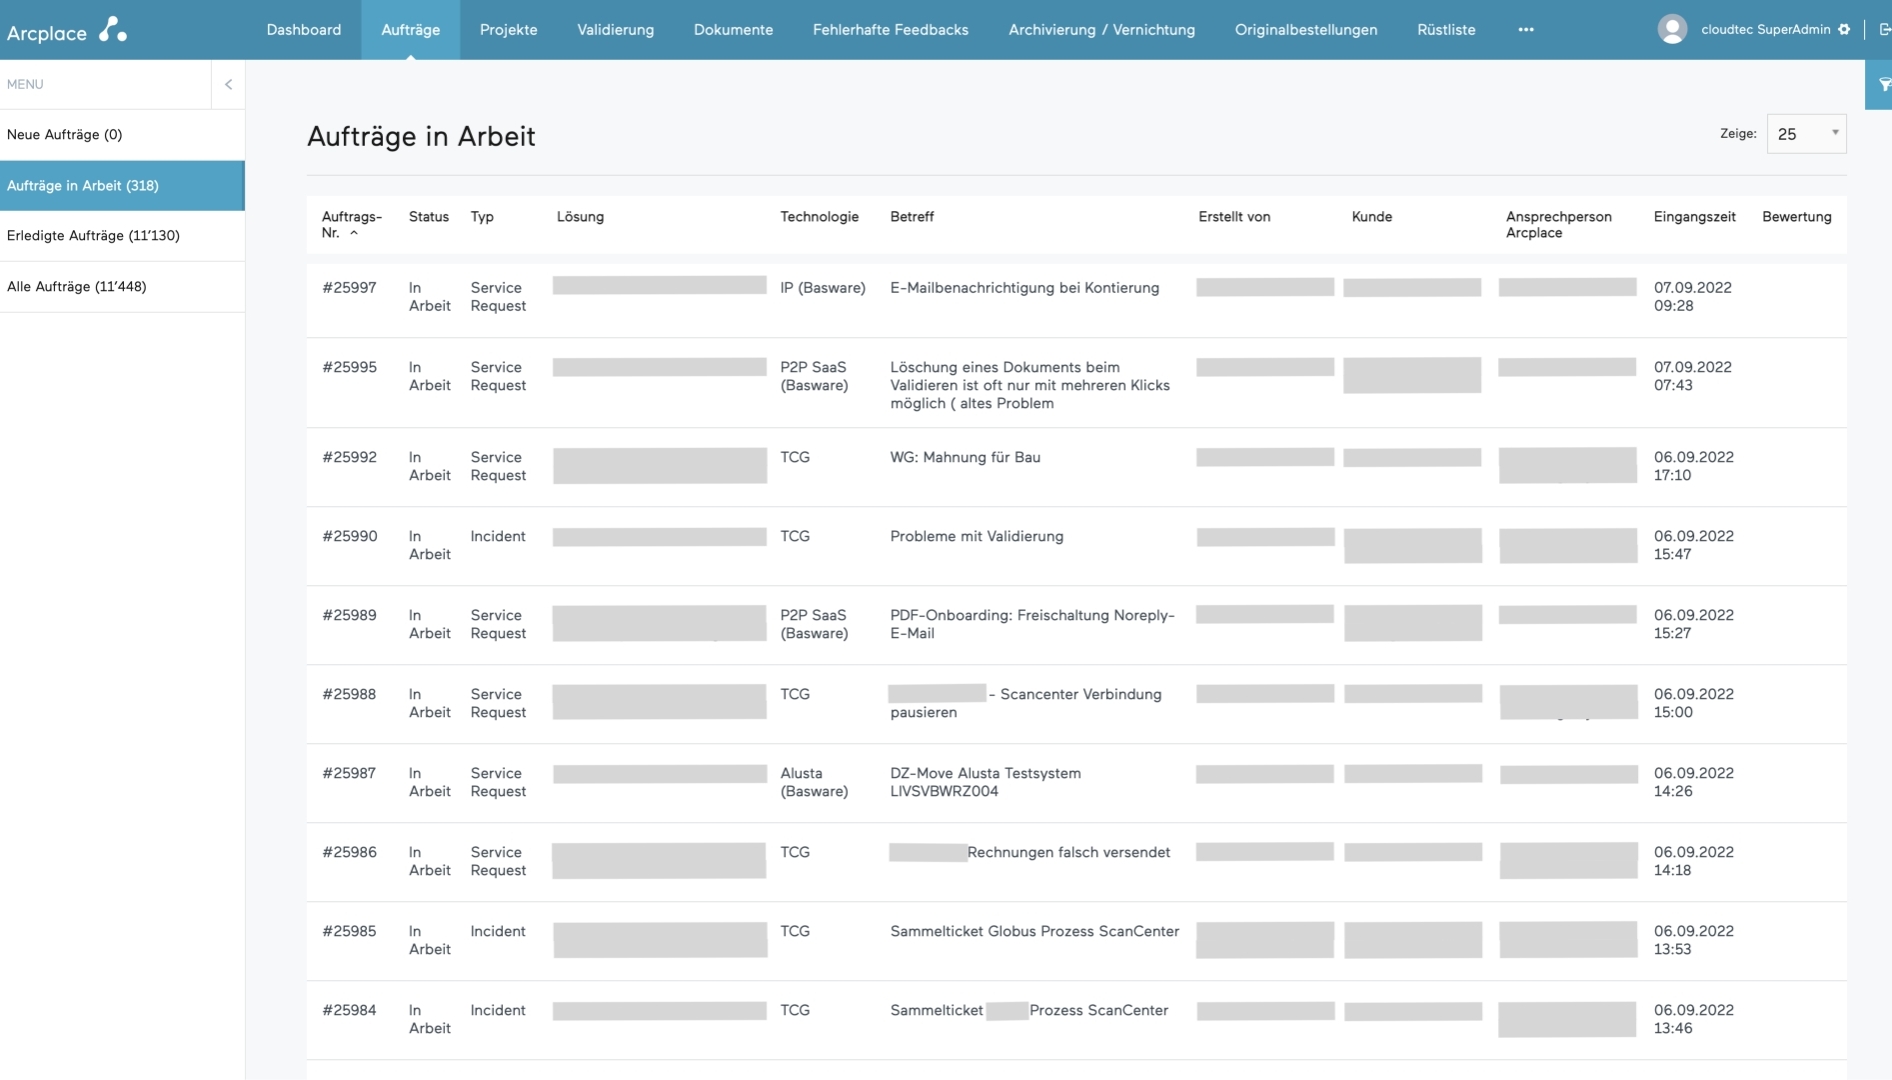The image size is (1892, 1080).
Task: Switch to the Projekte tab
Action: tap(508, 30)
